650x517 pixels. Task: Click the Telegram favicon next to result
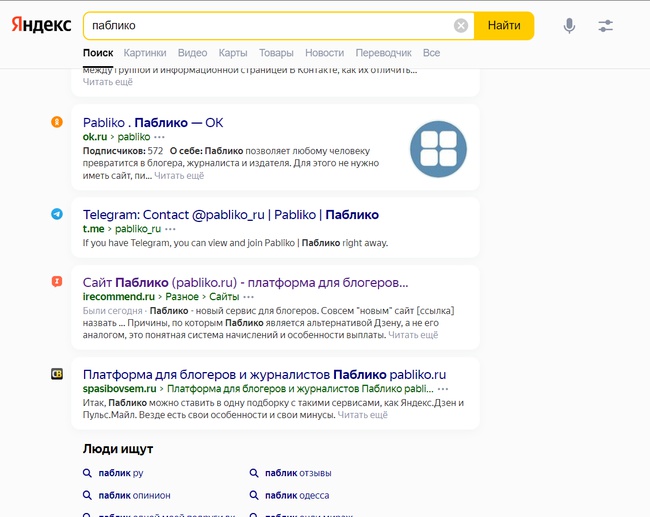click(57, 214)
